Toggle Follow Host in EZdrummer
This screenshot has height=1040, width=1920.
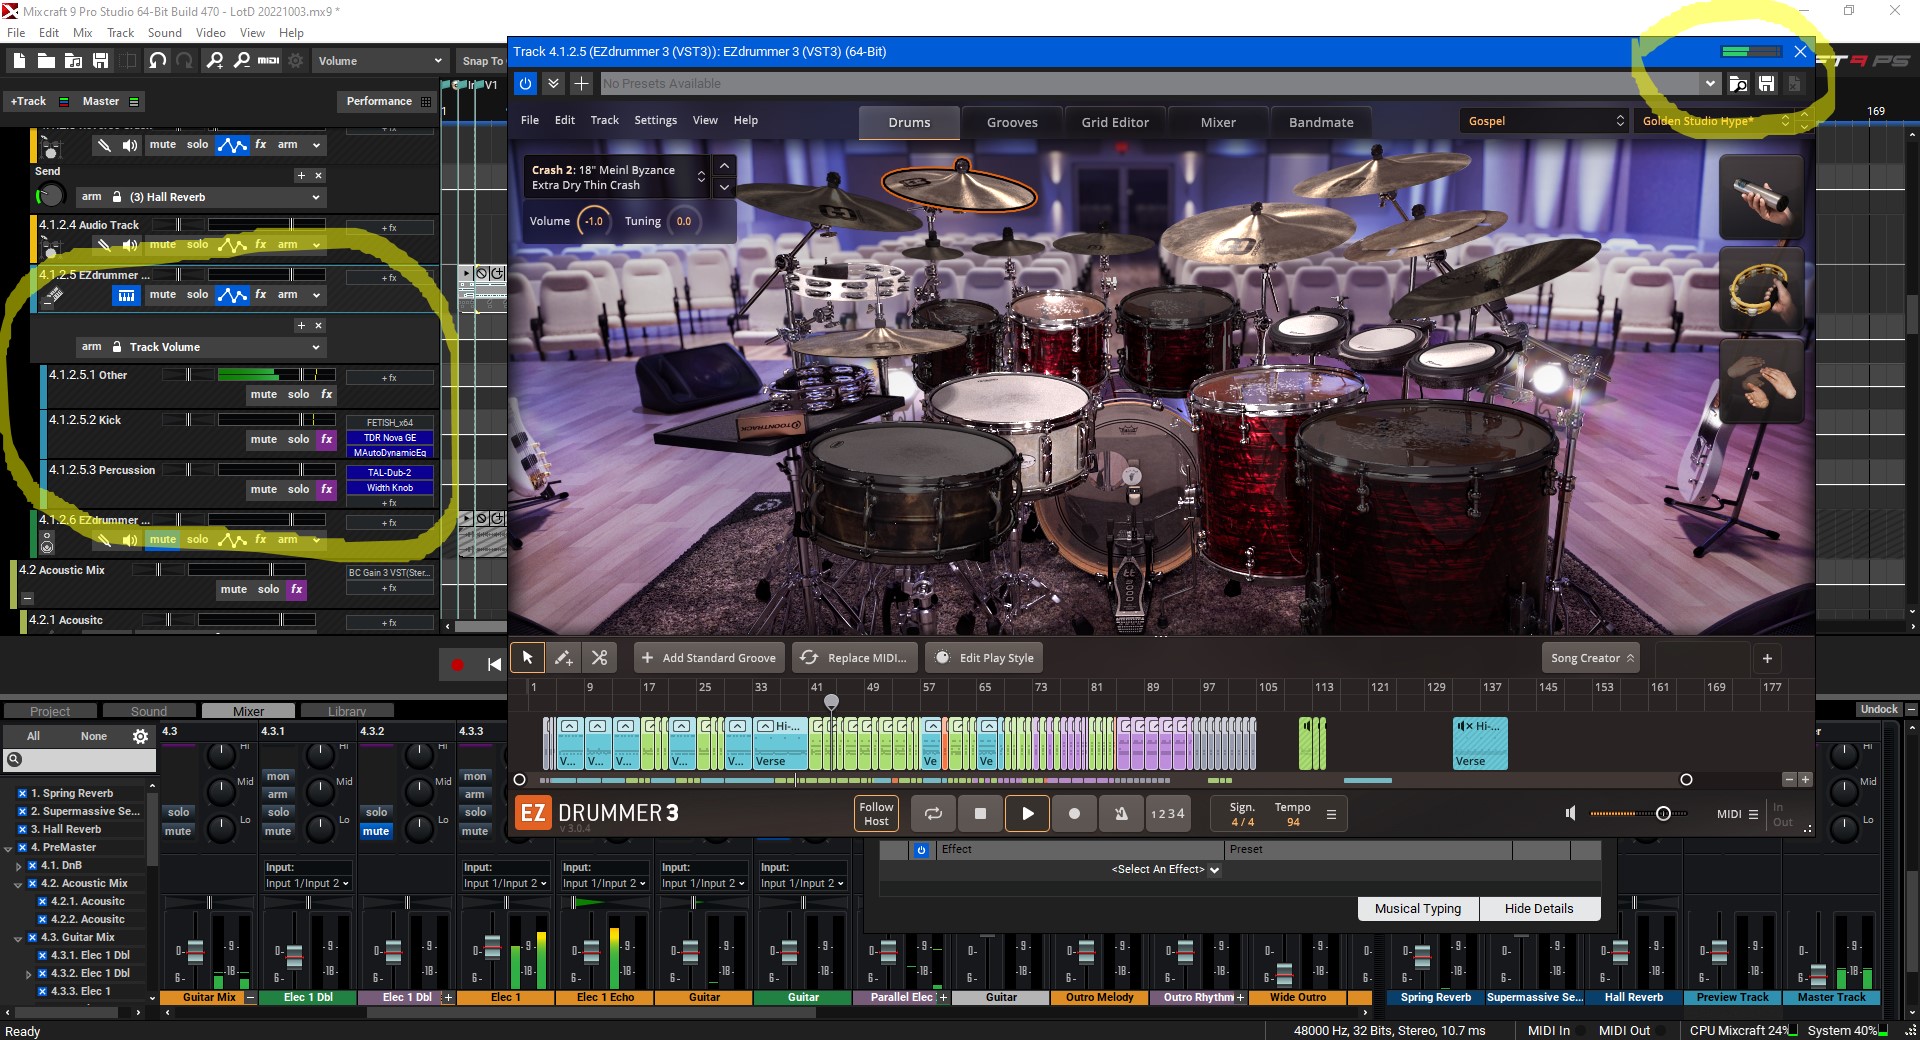click(x=876, y=813)
